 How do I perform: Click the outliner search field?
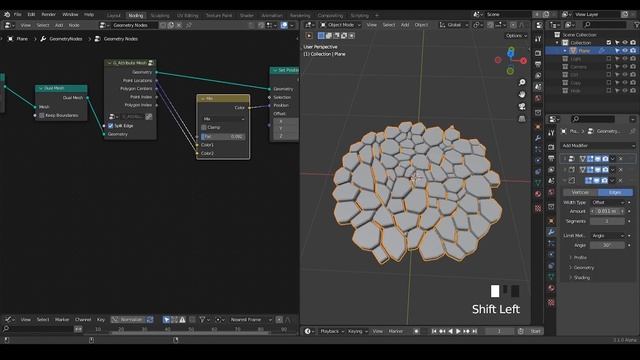point(604,25)
